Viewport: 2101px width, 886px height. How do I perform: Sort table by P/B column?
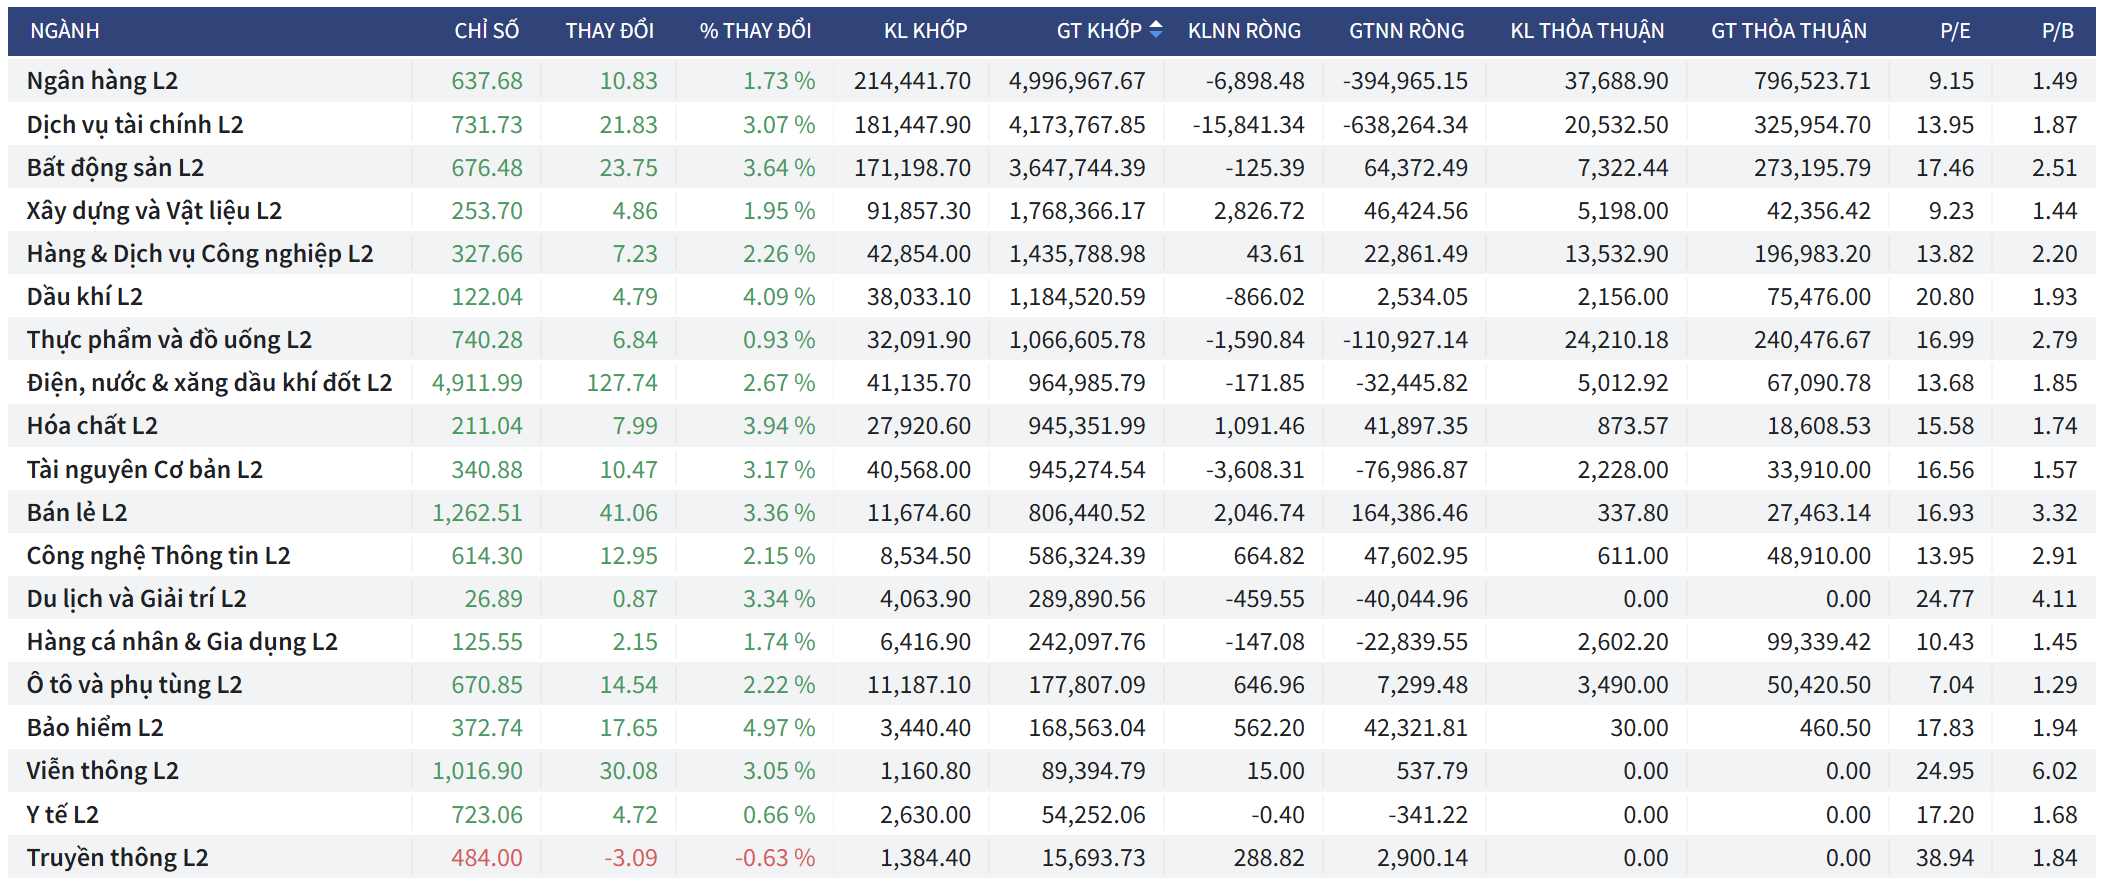(2057, 31)
